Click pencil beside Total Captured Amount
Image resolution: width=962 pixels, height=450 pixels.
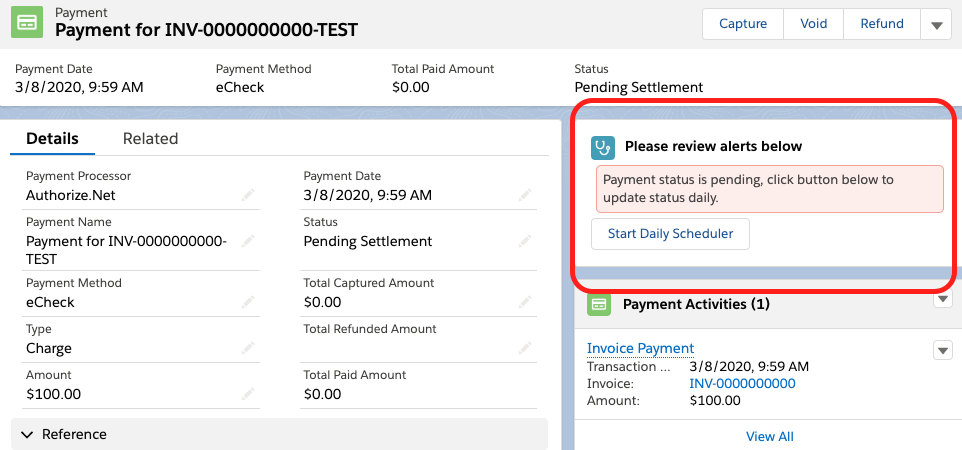pyautogui.click(x=525, y=302)
